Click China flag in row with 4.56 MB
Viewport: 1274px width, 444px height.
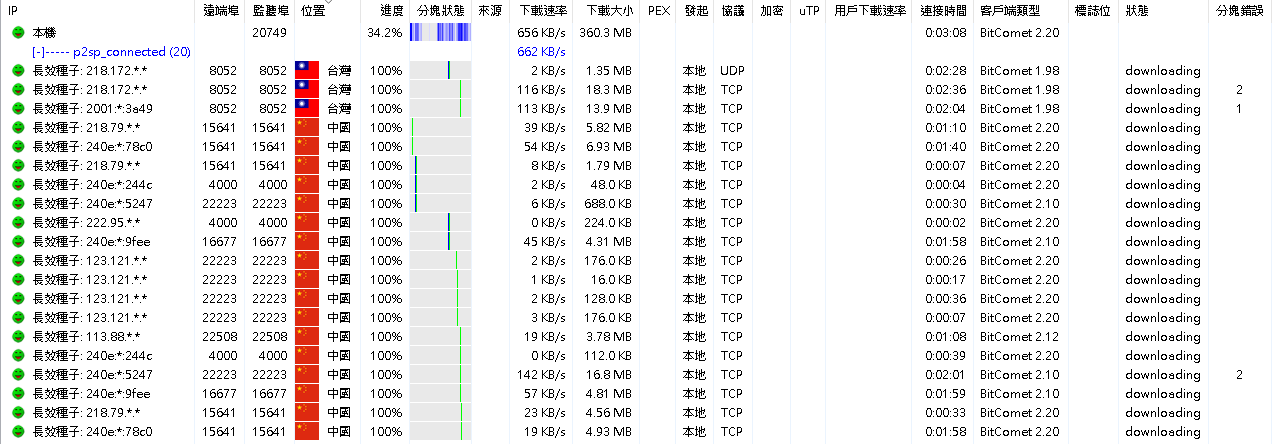[x=306, y=413]
